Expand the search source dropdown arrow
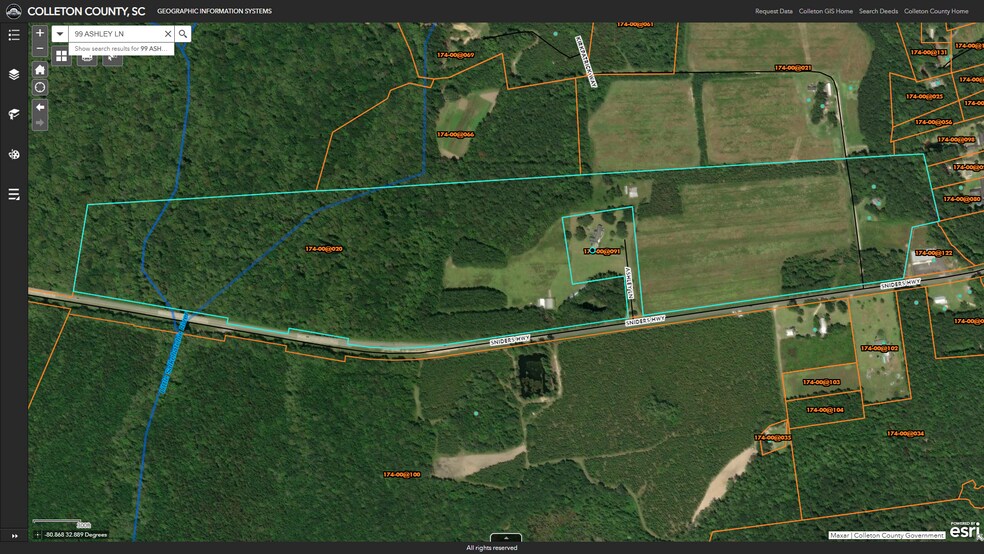 coord(60,34)
